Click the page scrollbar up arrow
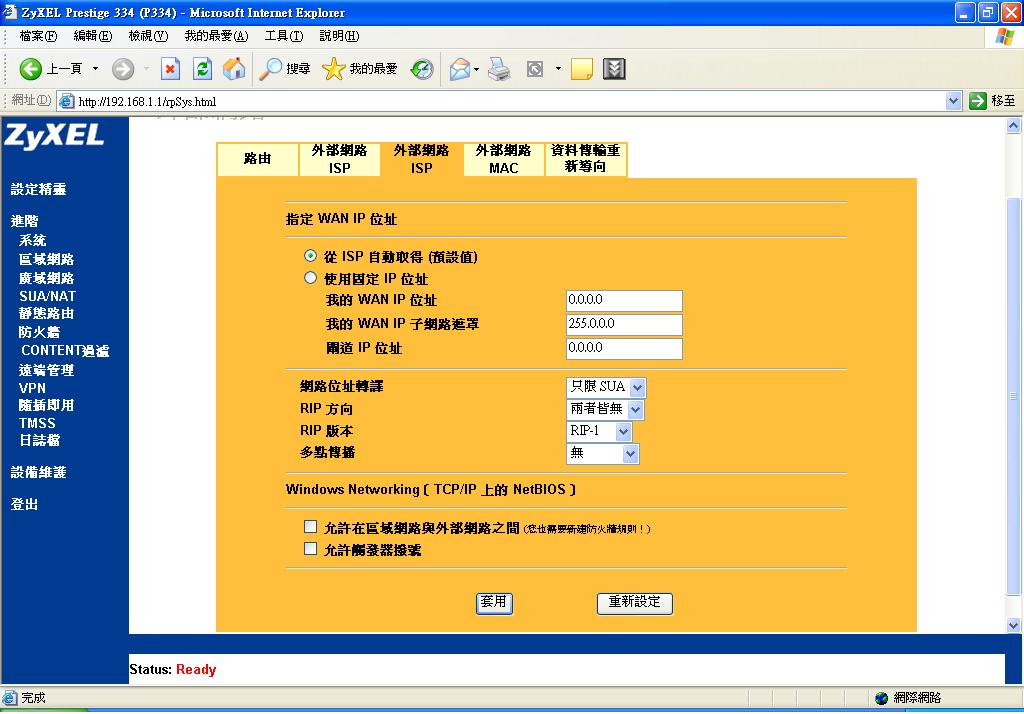 [1014, 125]
